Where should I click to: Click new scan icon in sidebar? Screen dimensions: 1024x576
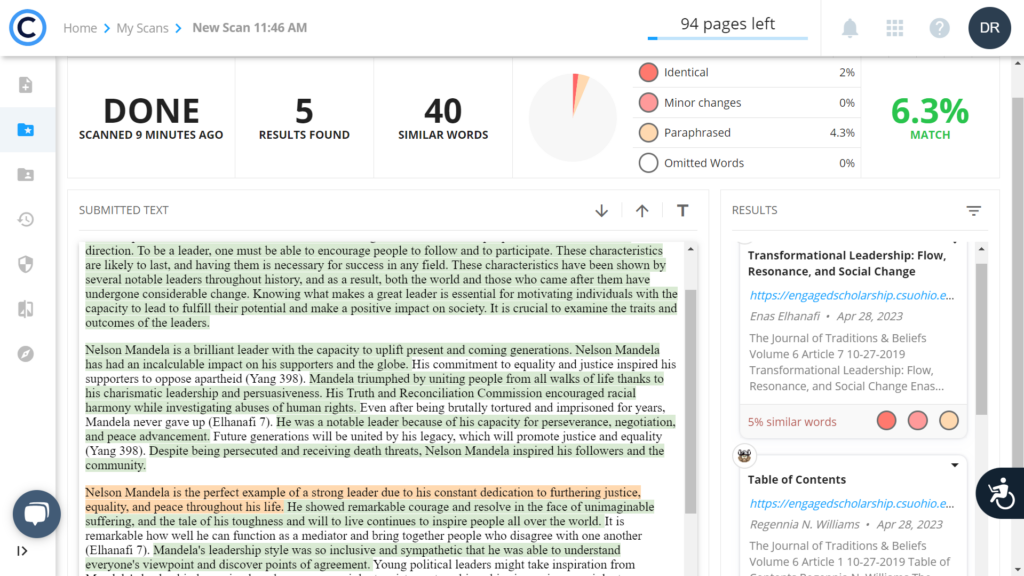(26, 85)
